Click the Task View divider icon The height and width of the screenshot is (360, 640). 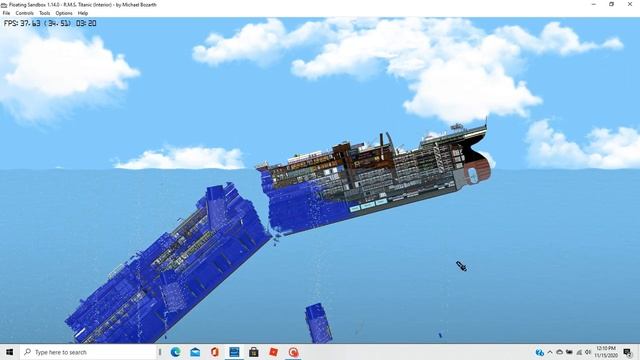(x=160, y=352)
